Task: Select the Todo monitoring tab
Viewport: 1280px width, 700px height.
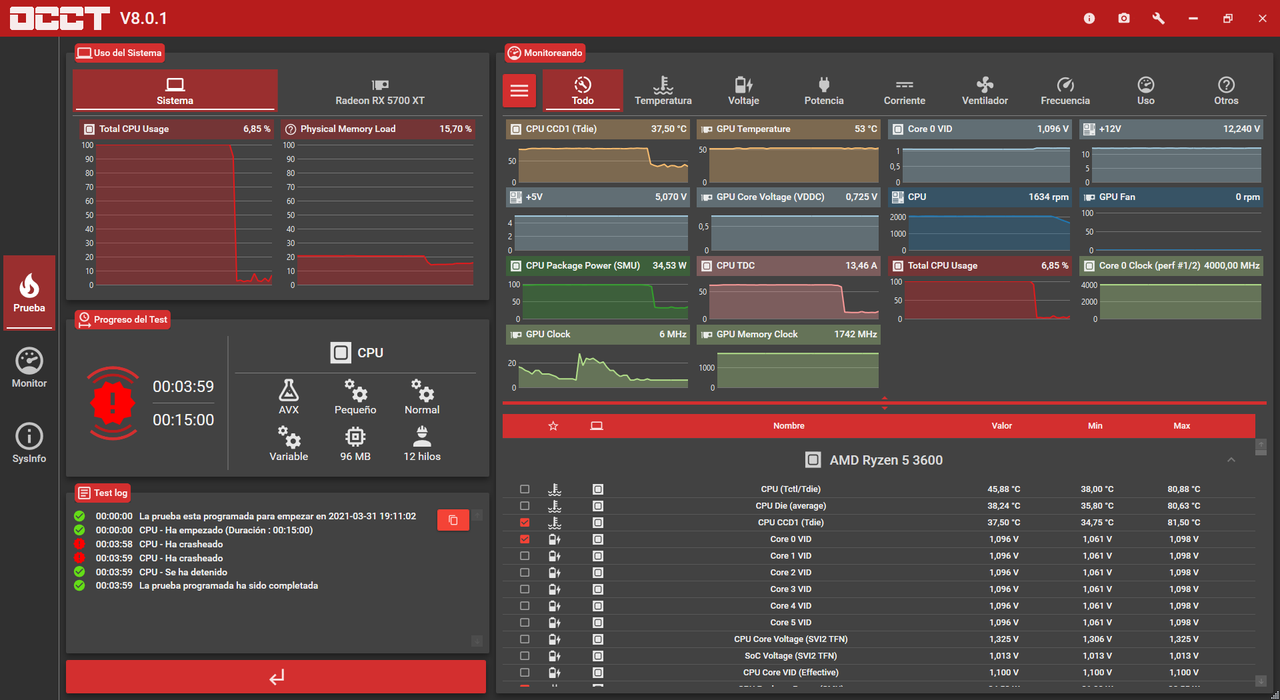Action: [x=583, y=91]
